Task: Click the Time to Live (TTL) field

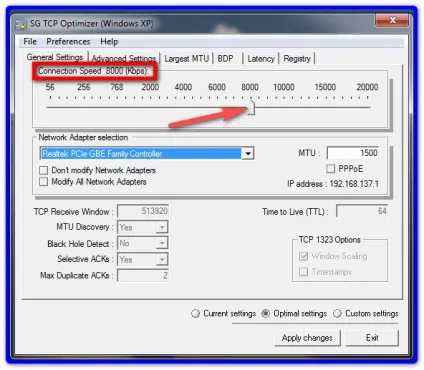Action: (x=362, y=211)
